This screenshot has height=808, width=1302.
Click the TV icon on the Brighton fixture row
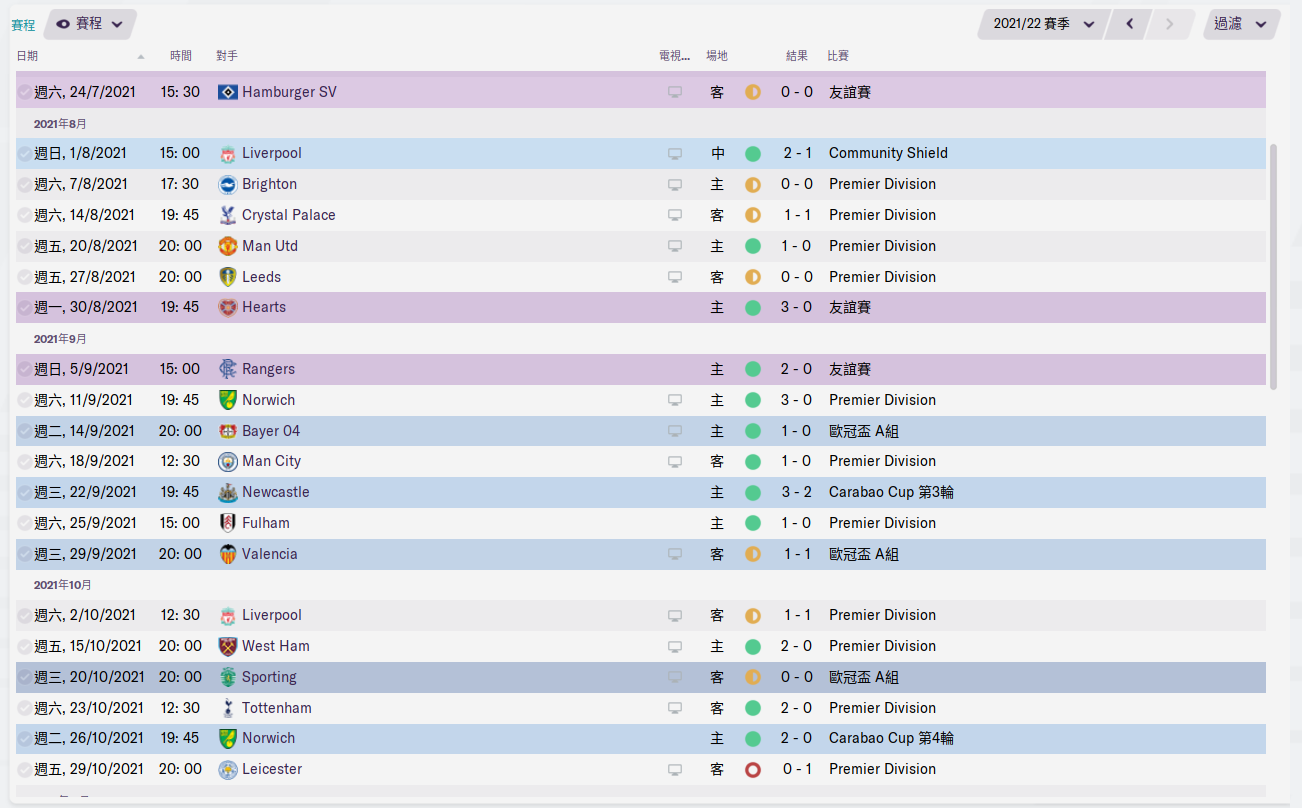675,185
